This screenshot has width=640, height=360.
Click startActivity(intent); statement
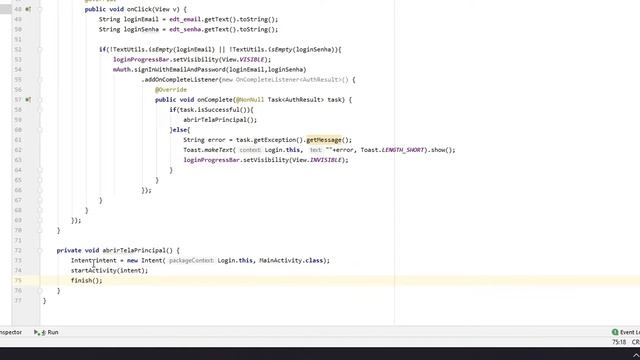coord(109,271)
